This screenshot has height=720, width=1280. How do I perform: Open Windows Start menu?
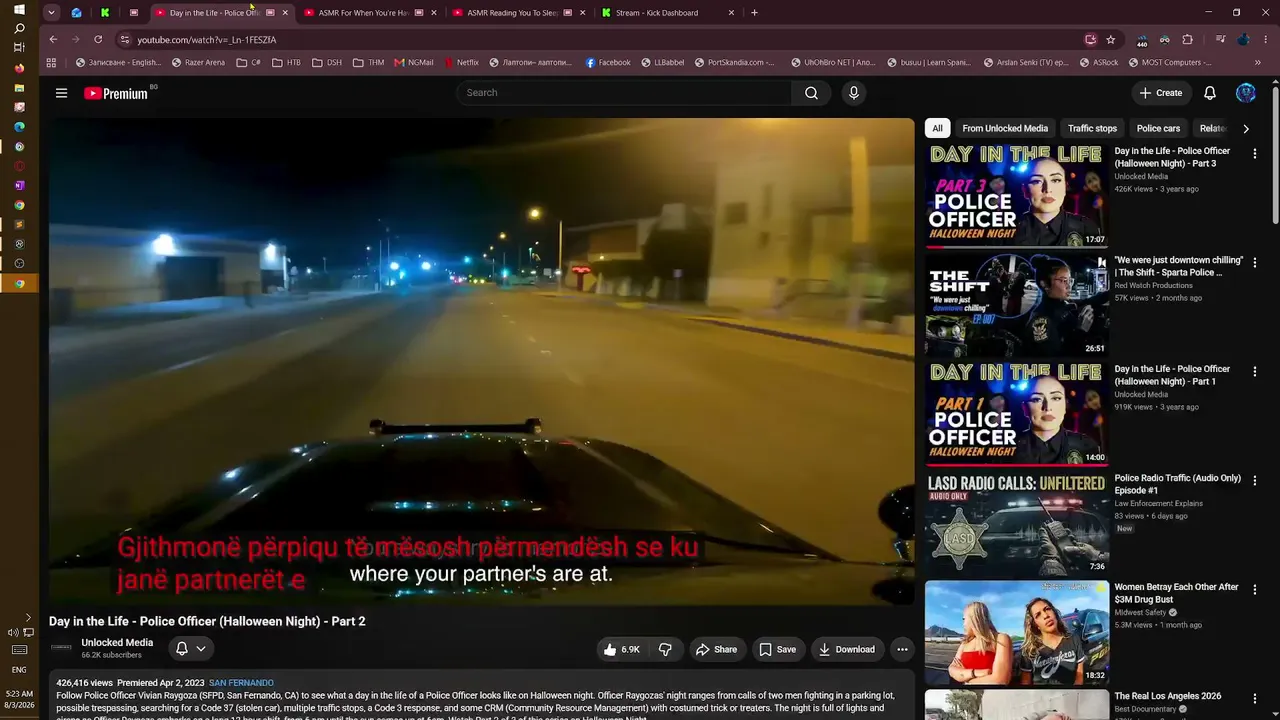point(19,10)
